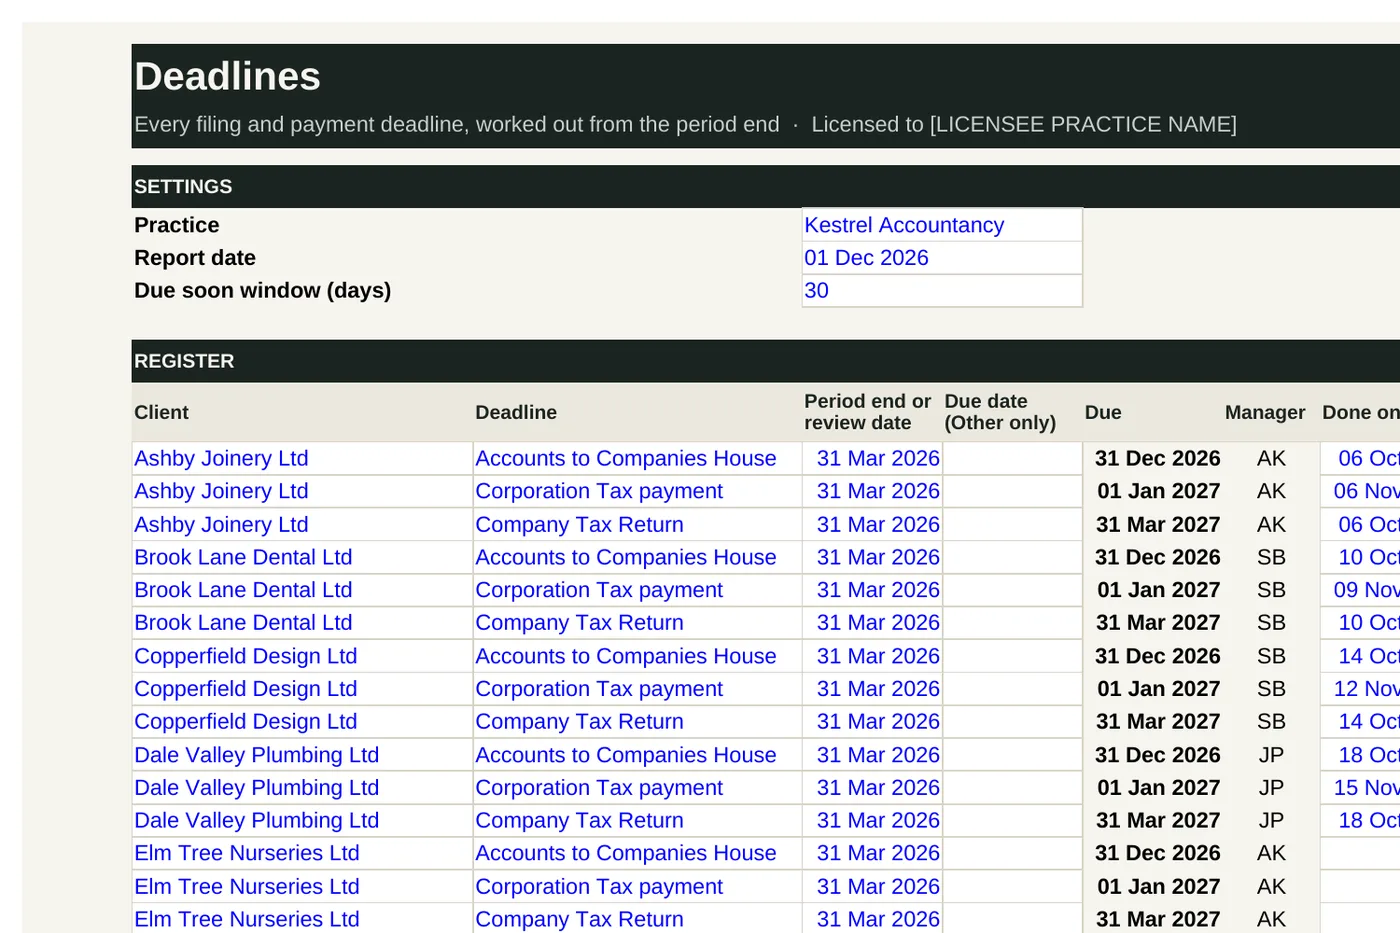Click Dale Valley Plumbing Ltd in Accounts to Companies House row
The width and height of the screenshot is (1400, 933).
pos(302,755)
